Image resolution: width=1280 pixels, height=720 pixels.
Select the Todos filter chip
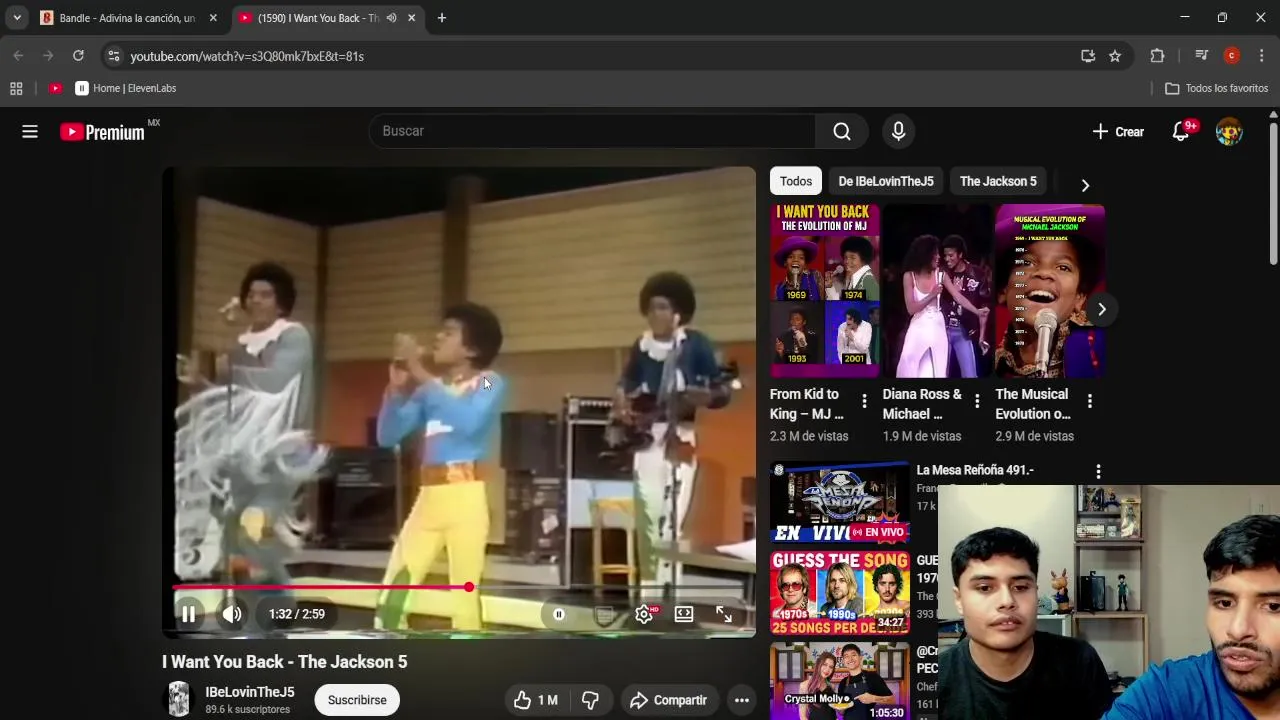(x=796, y=181)
